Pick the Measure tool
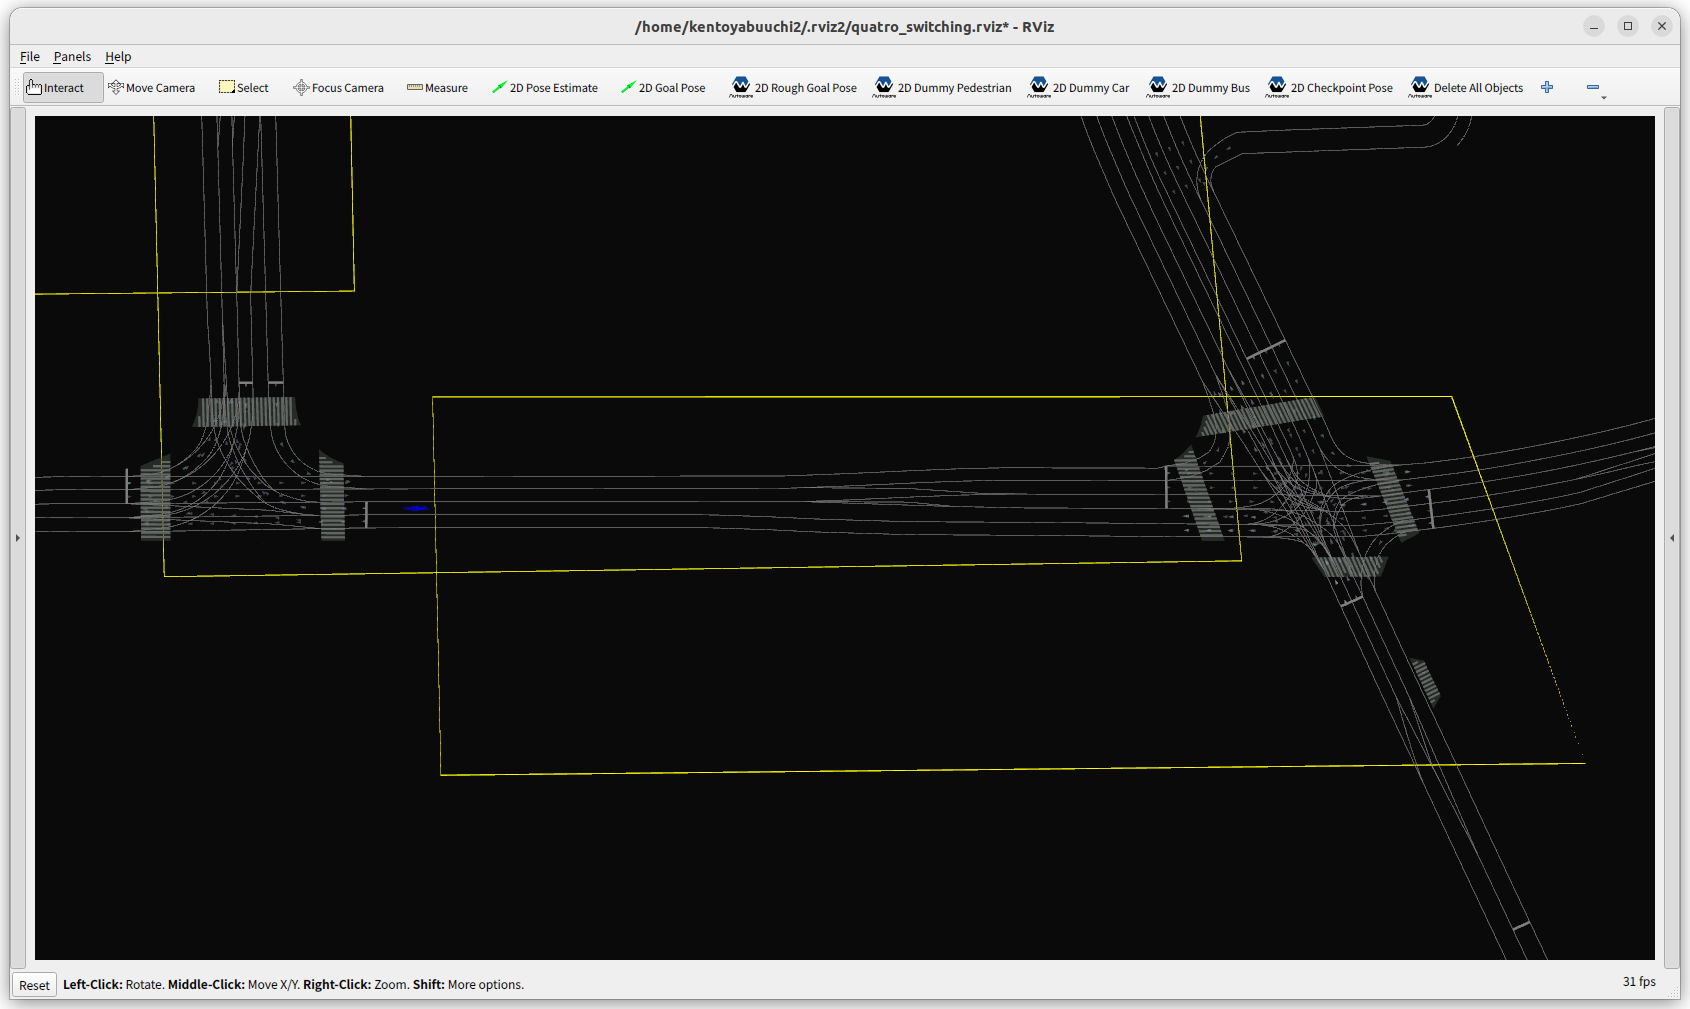 pyautogui.click(x=437, y=88)
